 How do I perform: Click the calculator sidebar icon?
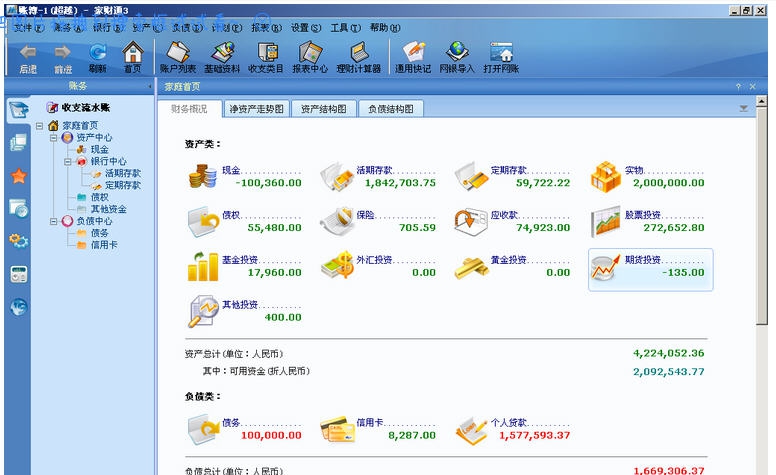19,274
